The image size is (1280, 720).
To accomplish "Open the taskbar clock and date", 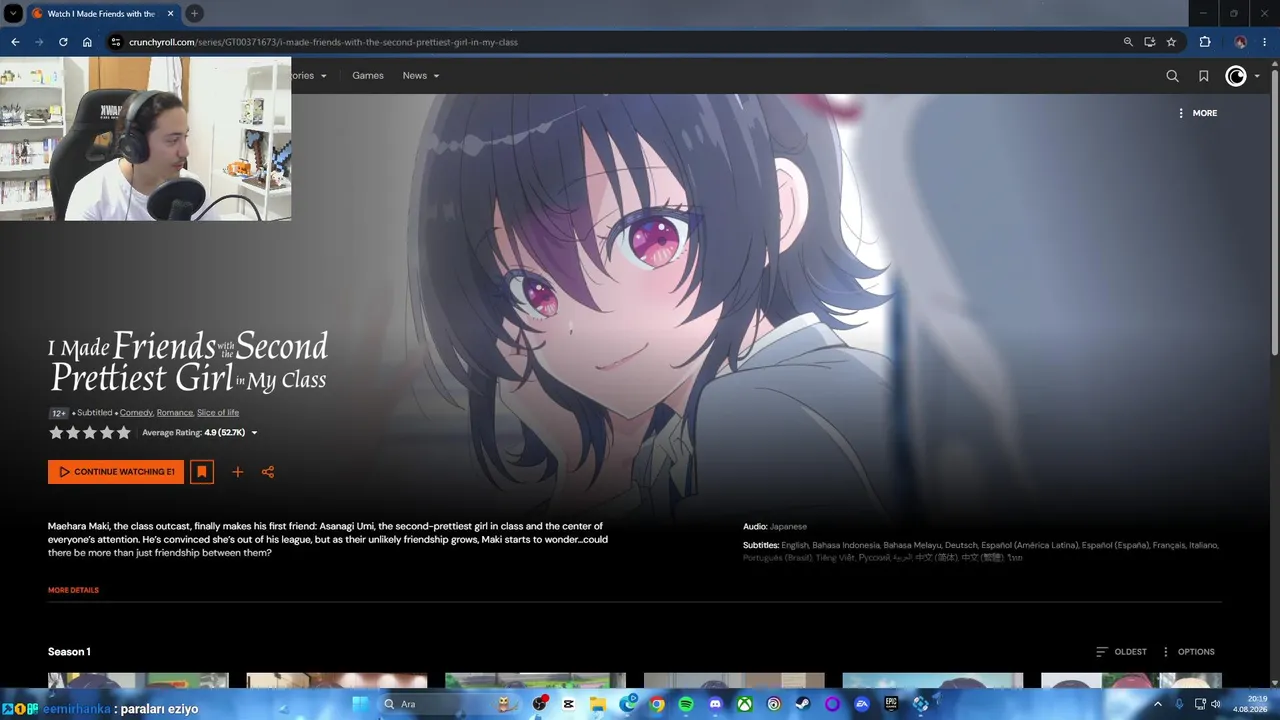I will pyautogui.click(x=1249, y=704).
